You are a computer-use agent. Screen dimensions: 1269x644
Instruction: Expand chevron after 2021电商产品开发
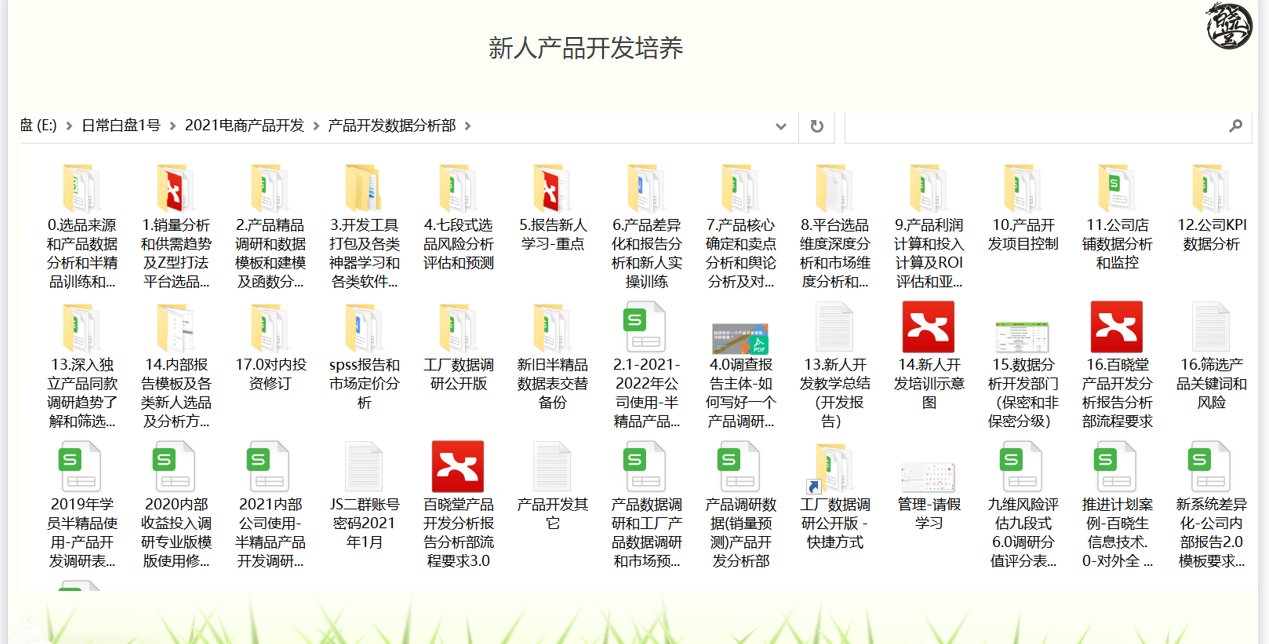coord(317,126)
